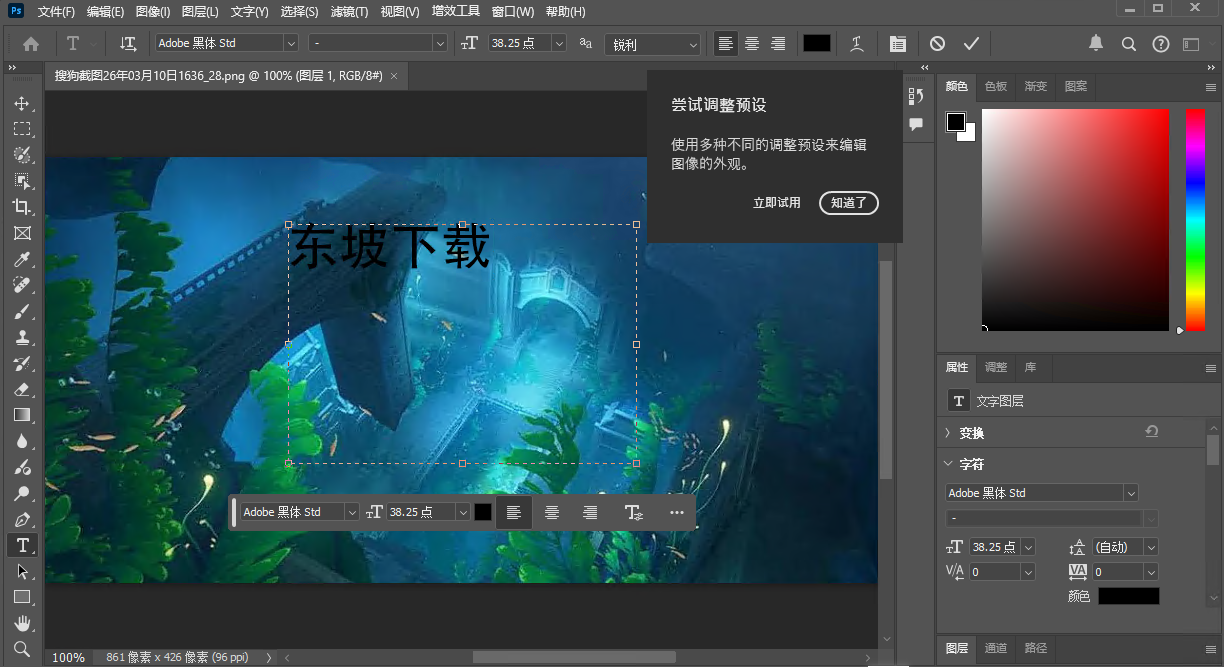
Task: Select the Brush tool
Action: pos(22,311)
